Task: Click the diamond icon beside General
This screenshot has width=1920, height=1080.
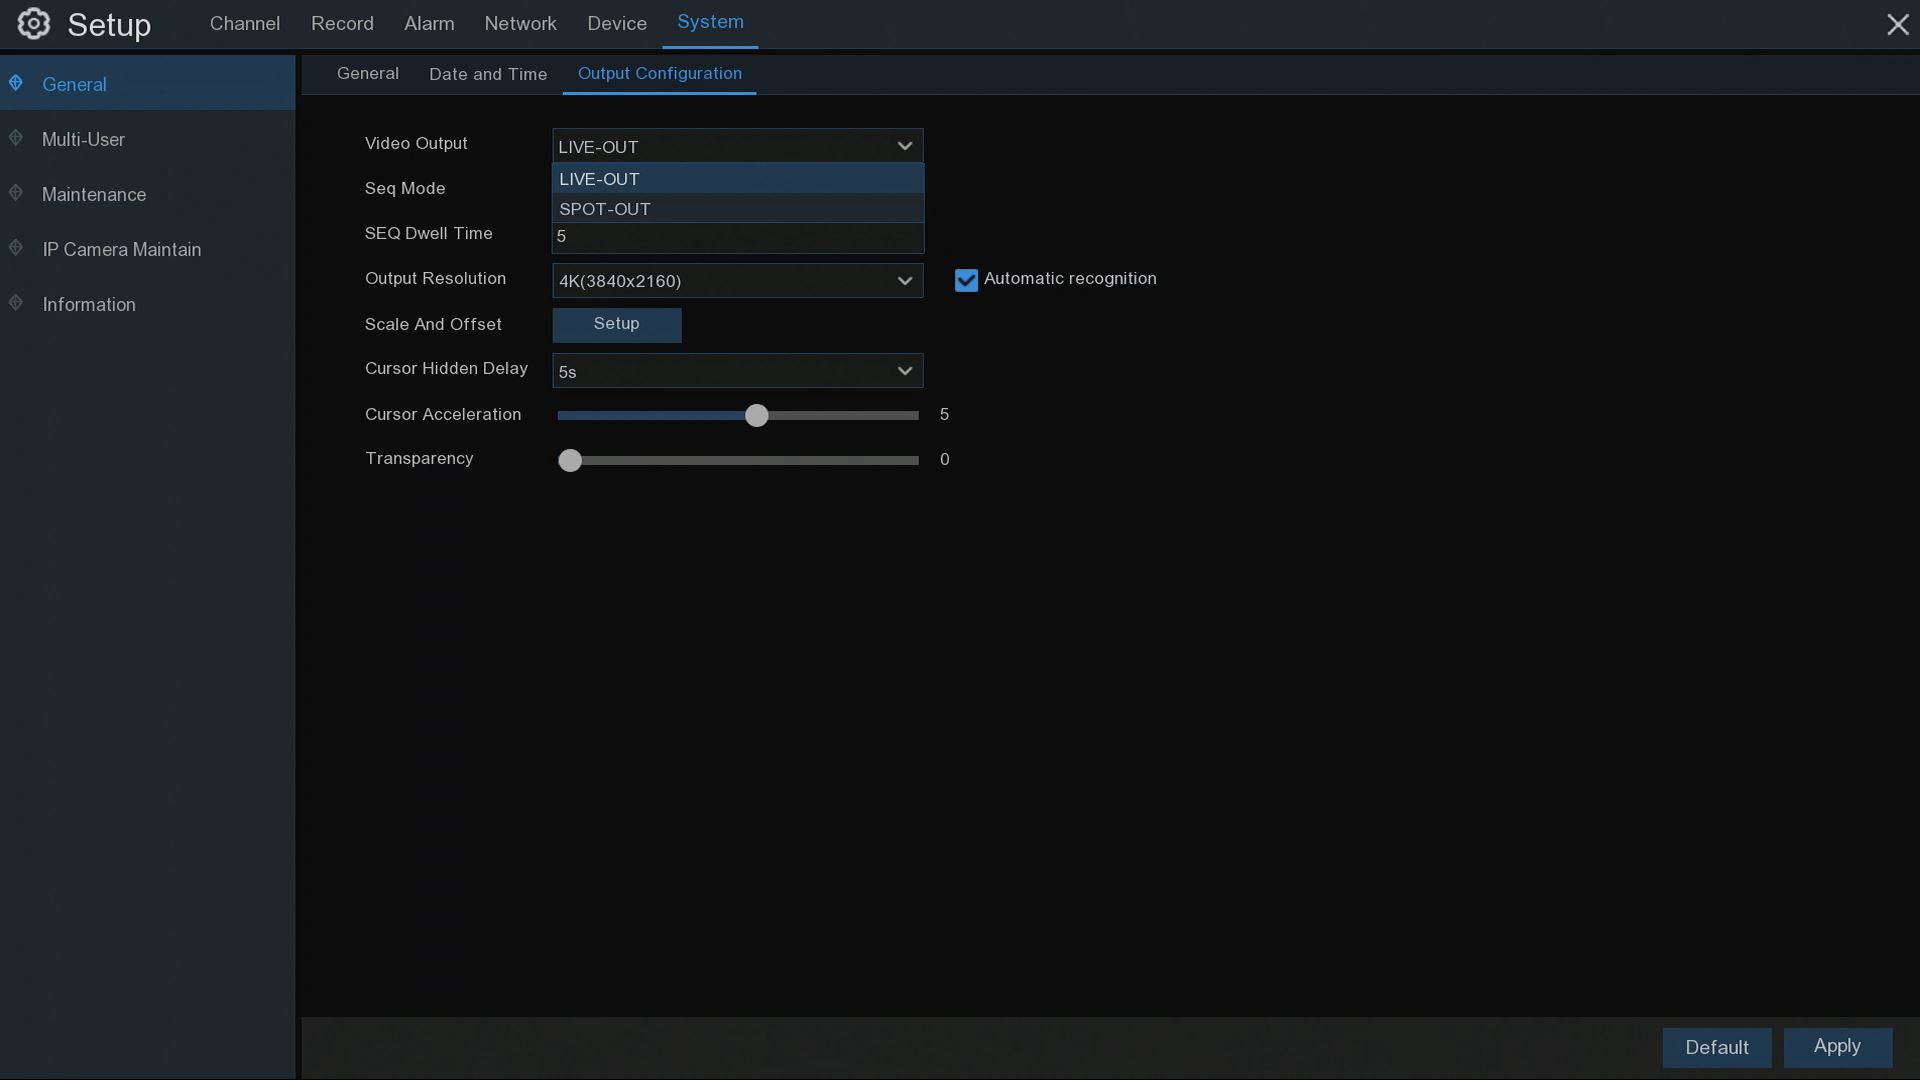Action: pyautogui.click(x=16, y=83)
